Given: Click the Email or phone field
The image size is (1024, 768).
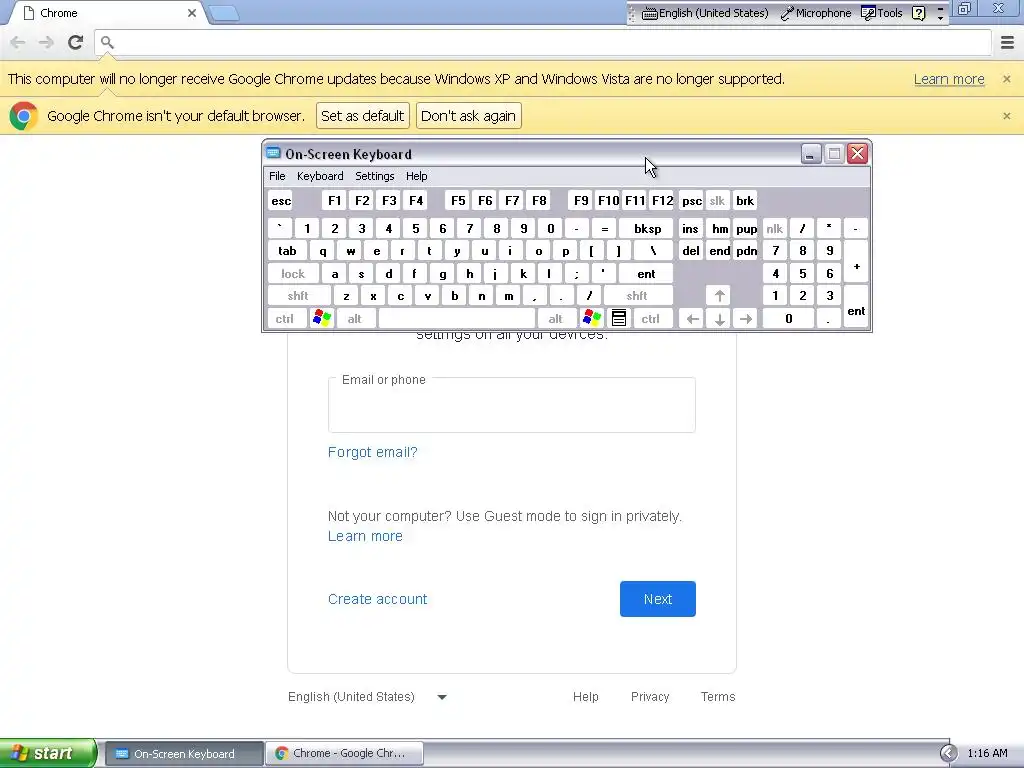Looking at the screenshot, I should click(x=512, y=404).
